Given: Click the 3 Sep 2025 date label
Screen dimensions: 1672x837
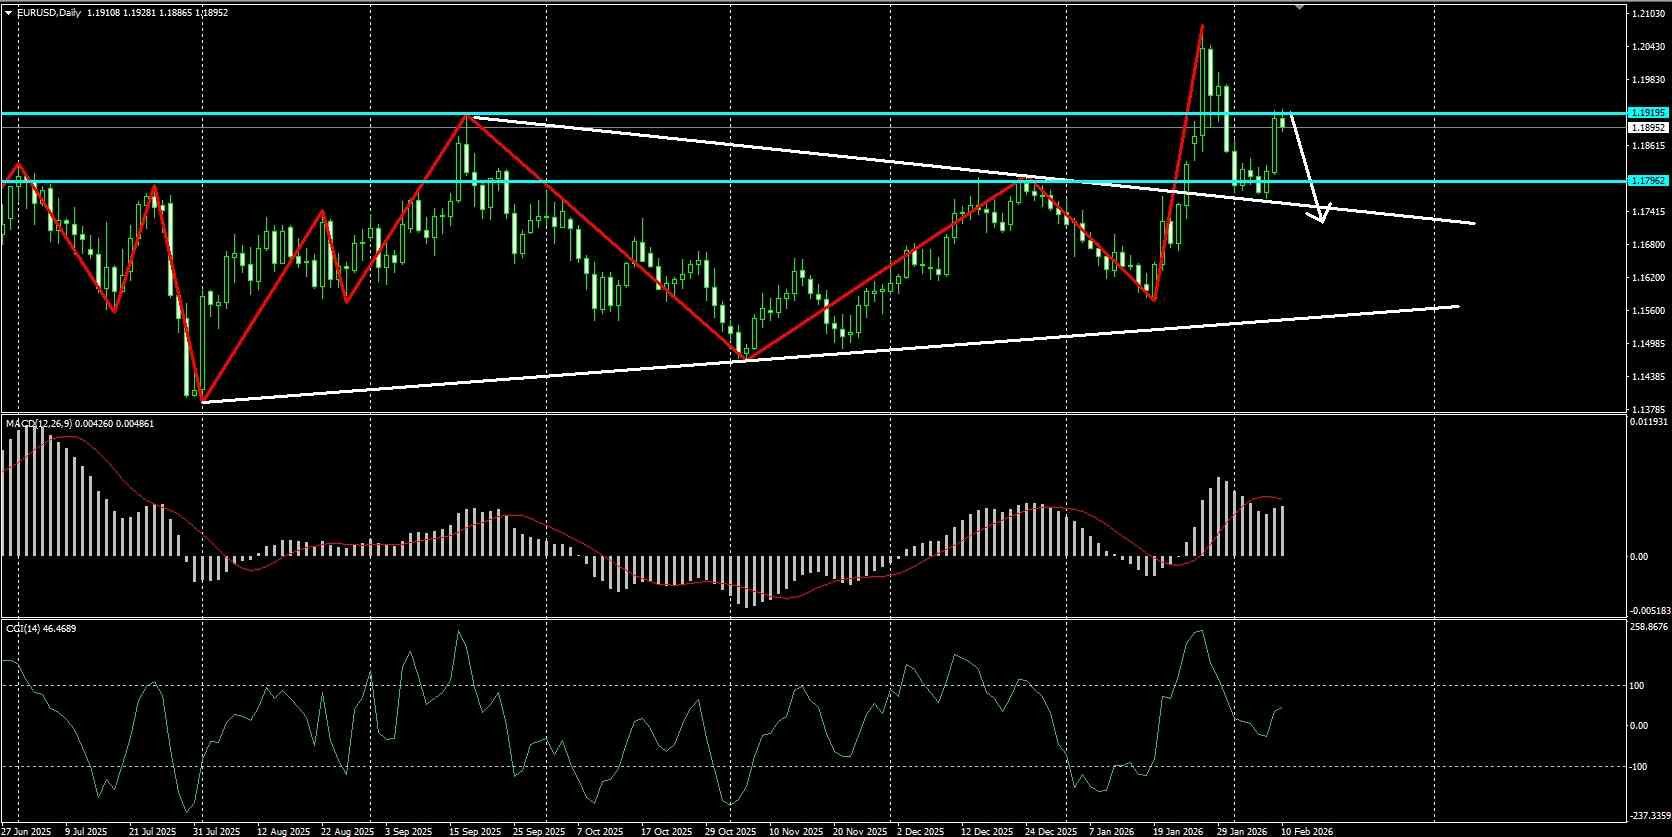Looking at the screenshot, I should [407, 831].
